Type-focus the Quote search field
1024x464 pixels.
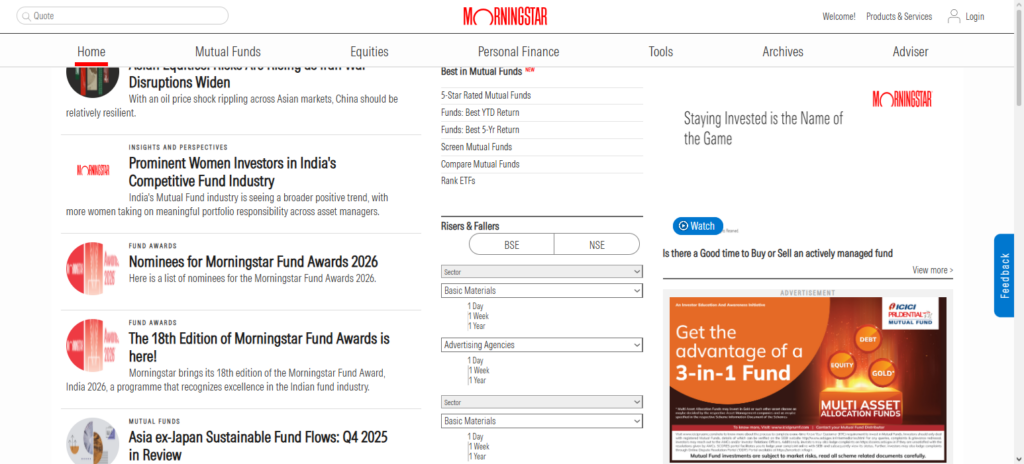click(122, 16)
